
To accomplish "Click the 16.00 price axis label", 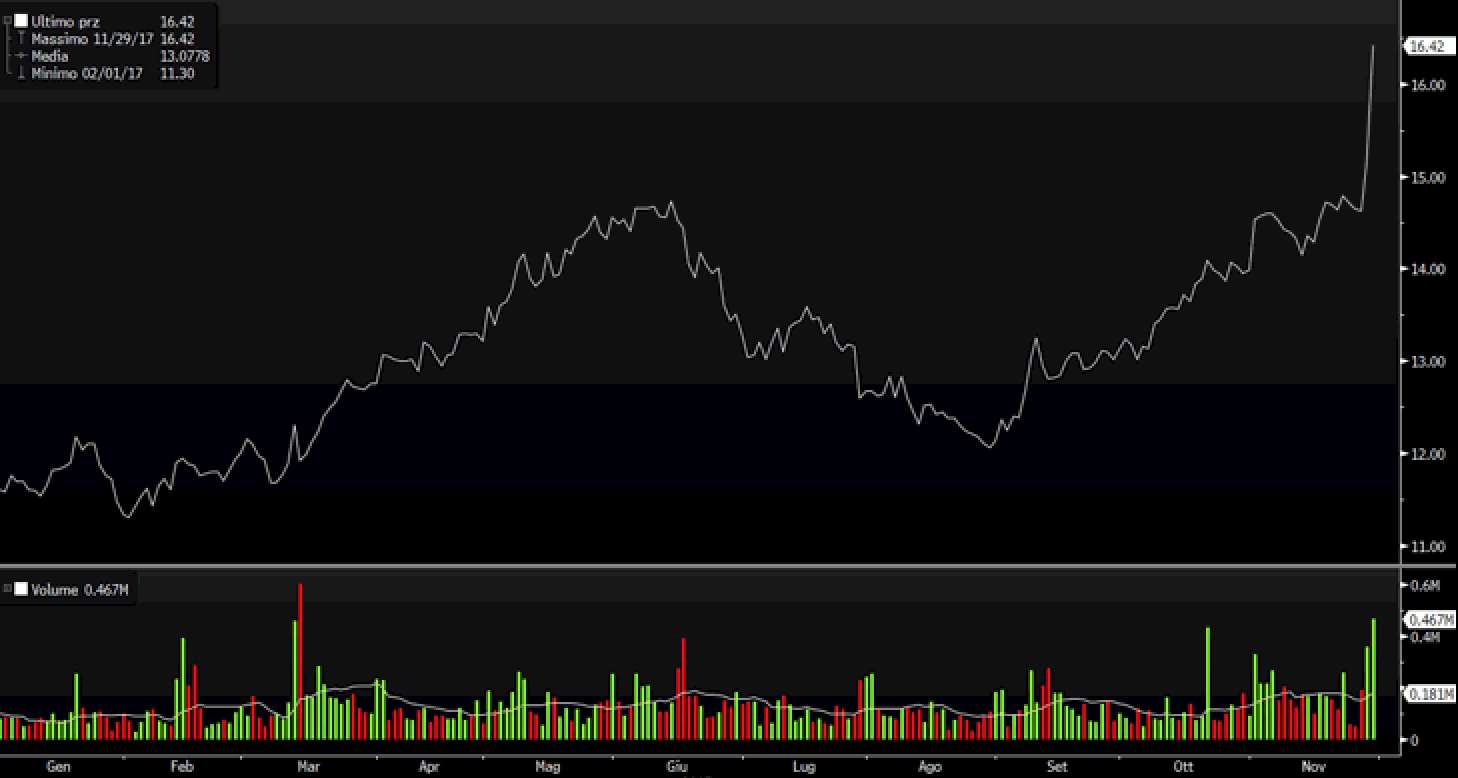I will (x=1428, y=85).
